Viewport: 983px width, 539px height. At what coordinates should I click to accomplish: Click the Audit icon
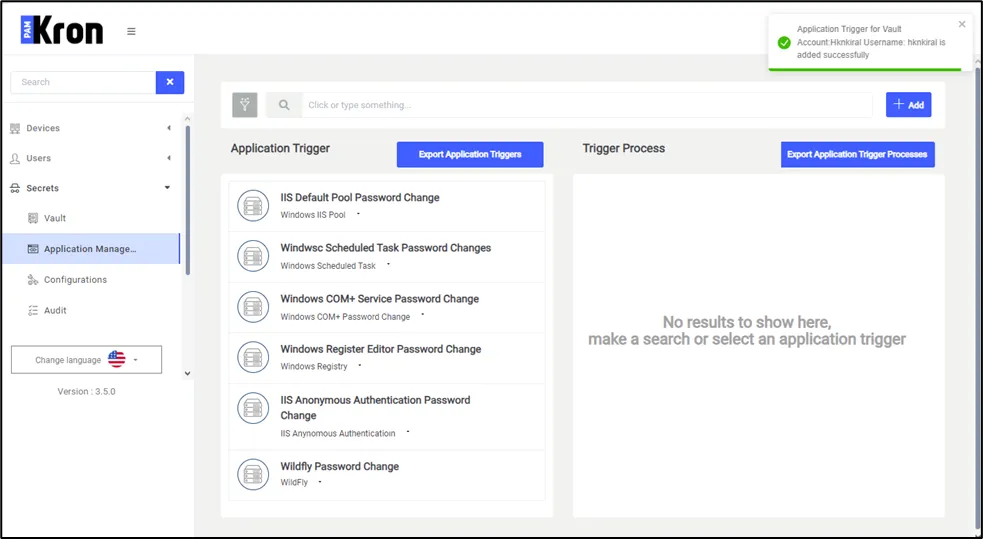pos(33,310)
